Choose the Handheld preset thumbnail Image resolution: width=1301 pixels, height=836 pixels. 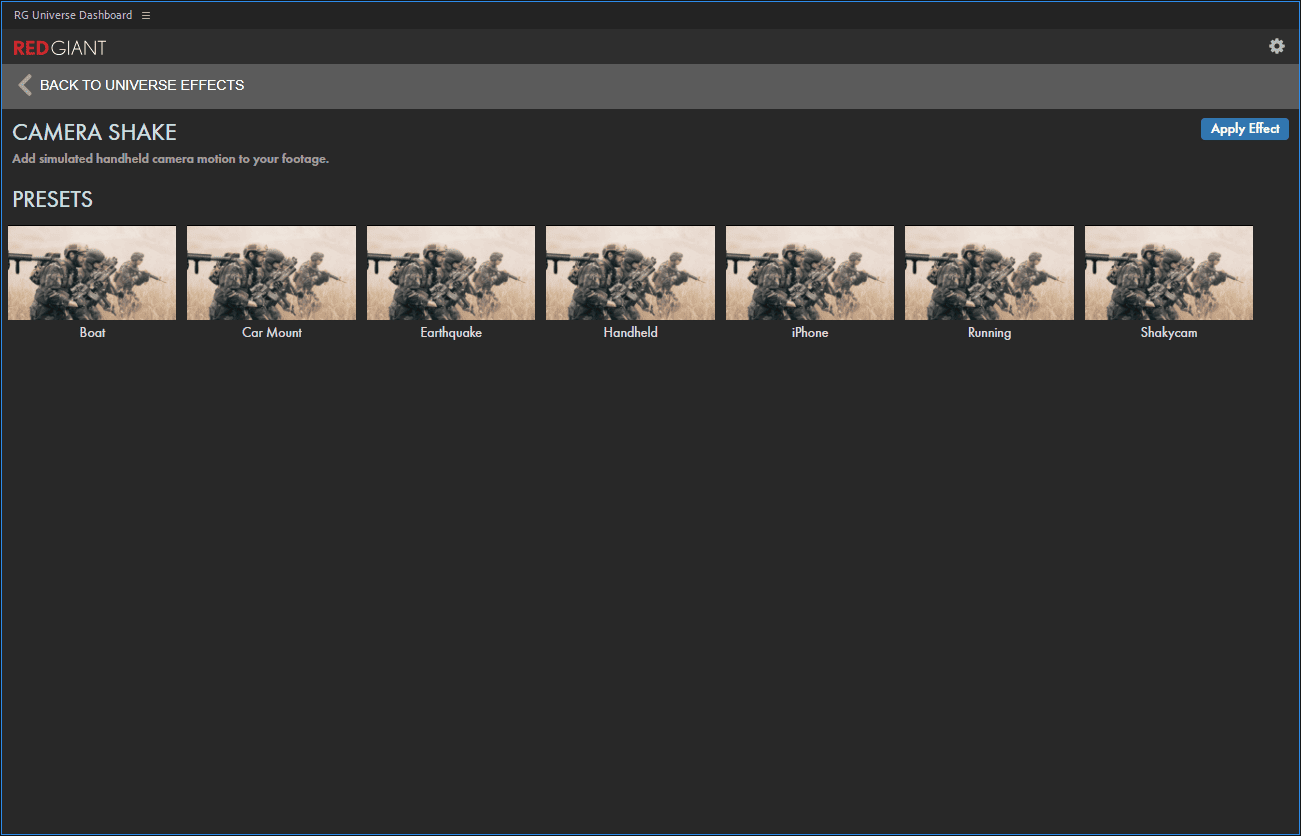coord(630,273)
